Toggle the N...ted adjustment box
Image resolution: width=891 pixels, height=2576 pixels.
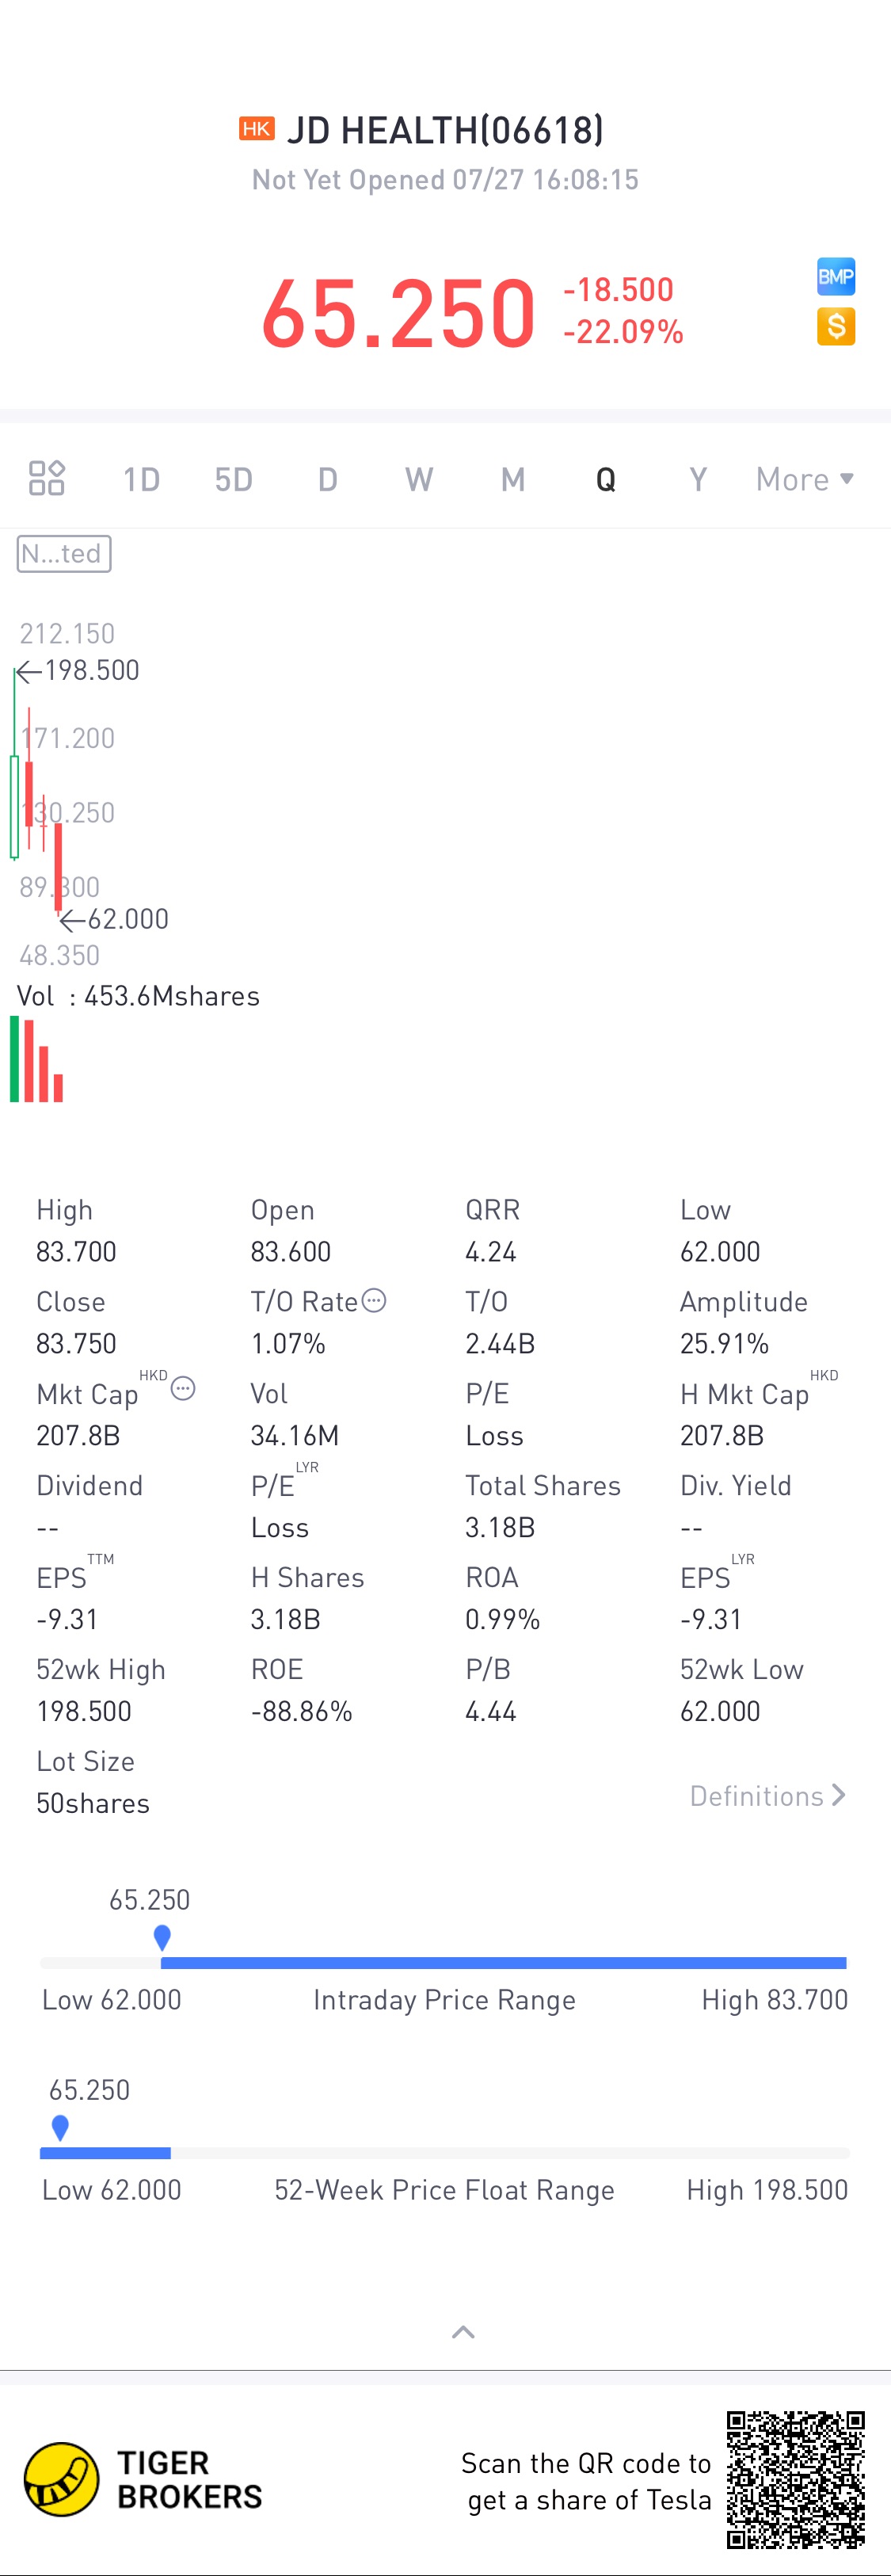coord(63,553)
